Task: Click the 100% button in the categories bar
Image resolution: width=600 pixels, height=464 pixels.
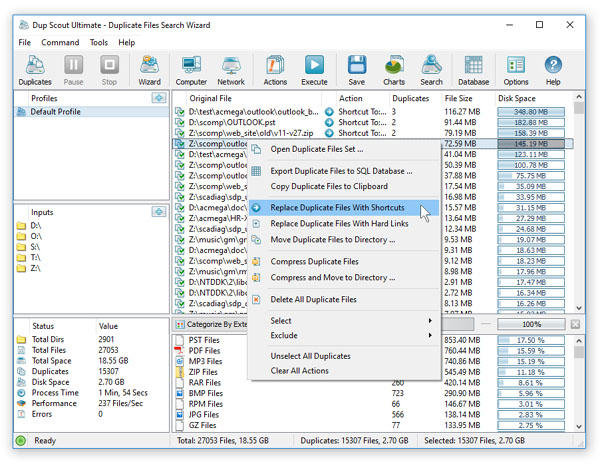Action: pyautogui.click(x=532, y=325)
